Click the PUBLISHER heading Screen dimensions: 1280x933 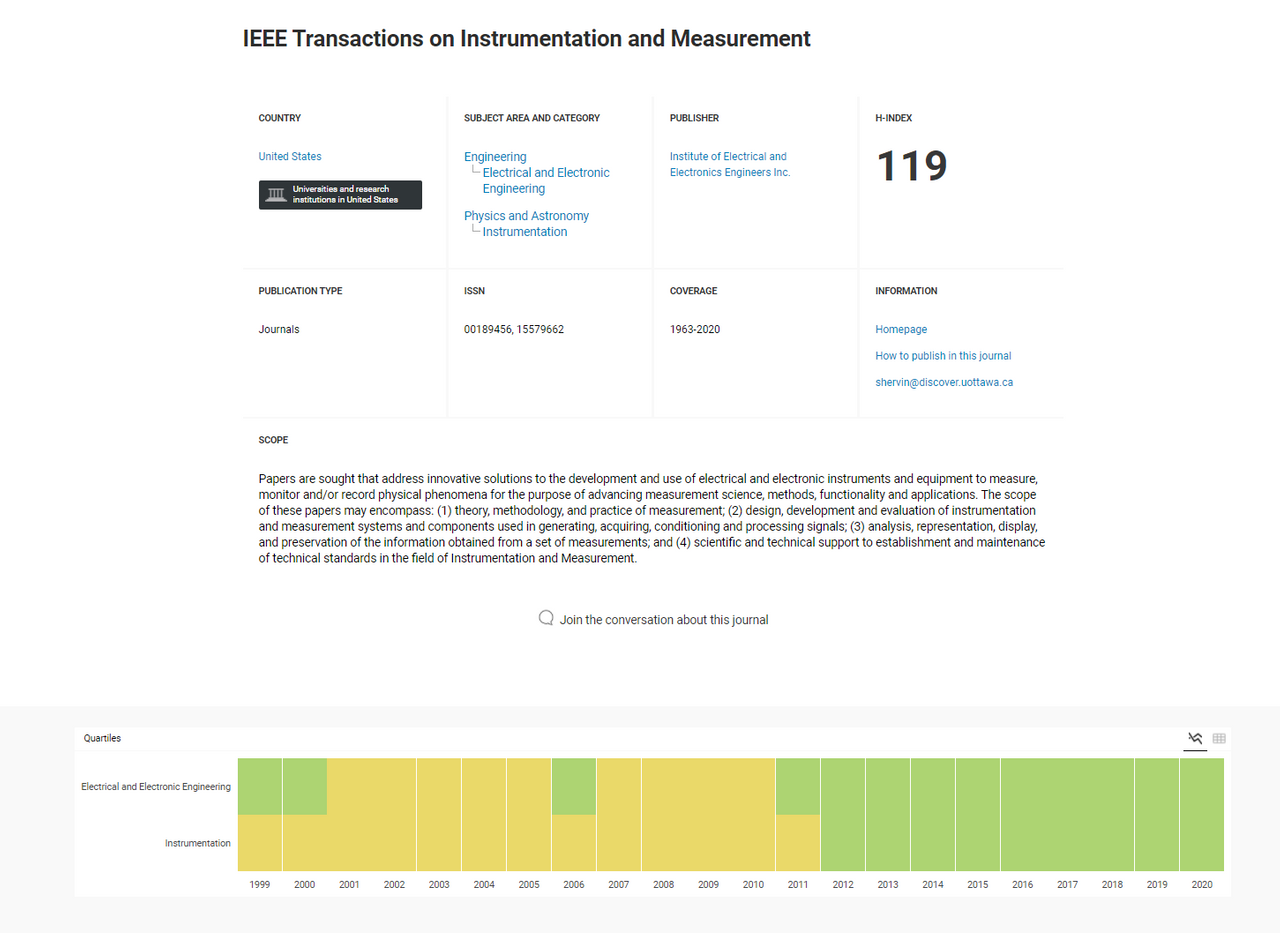pos(694,118)
